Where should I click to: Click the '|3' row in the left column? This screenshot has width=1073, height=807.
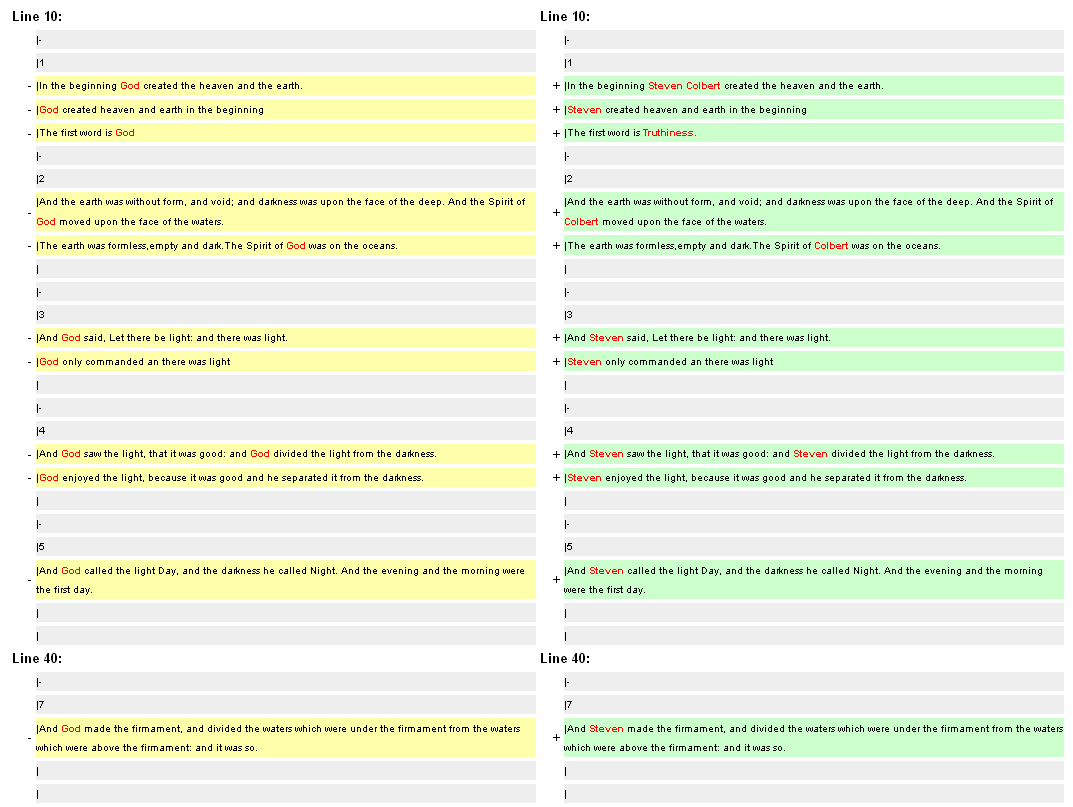(x=285, y=315)
